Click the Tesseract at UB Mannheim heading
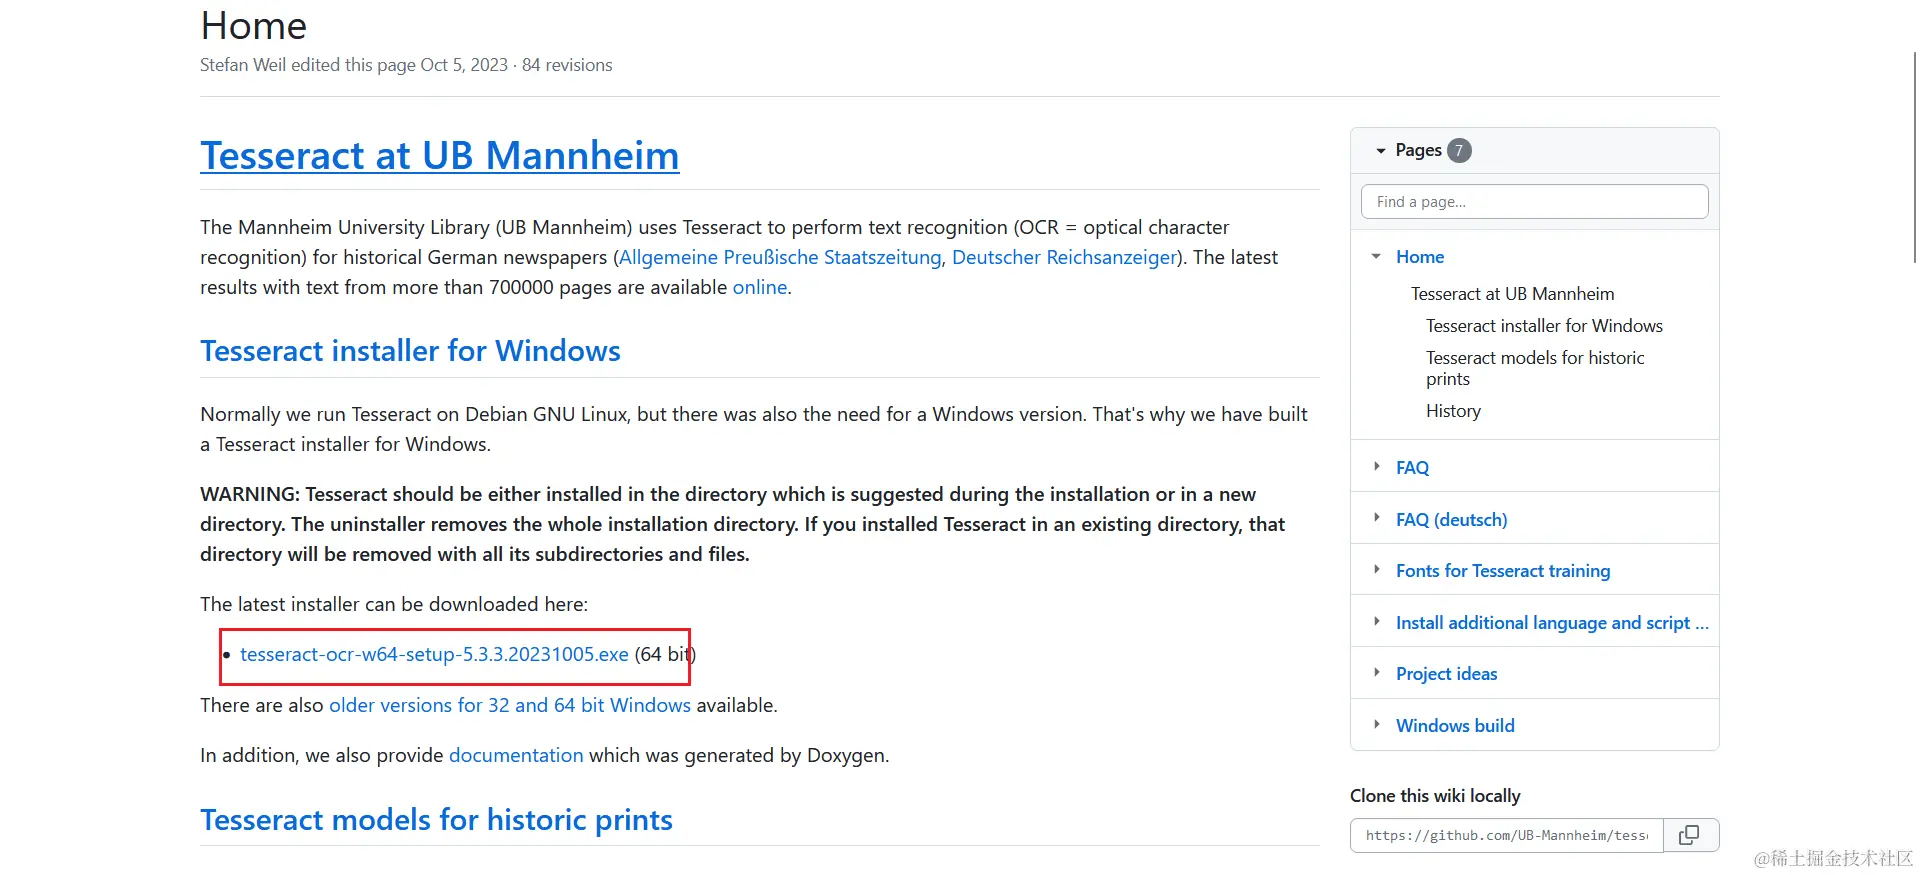The image size is (1920, 875). (x=440, y=156)
